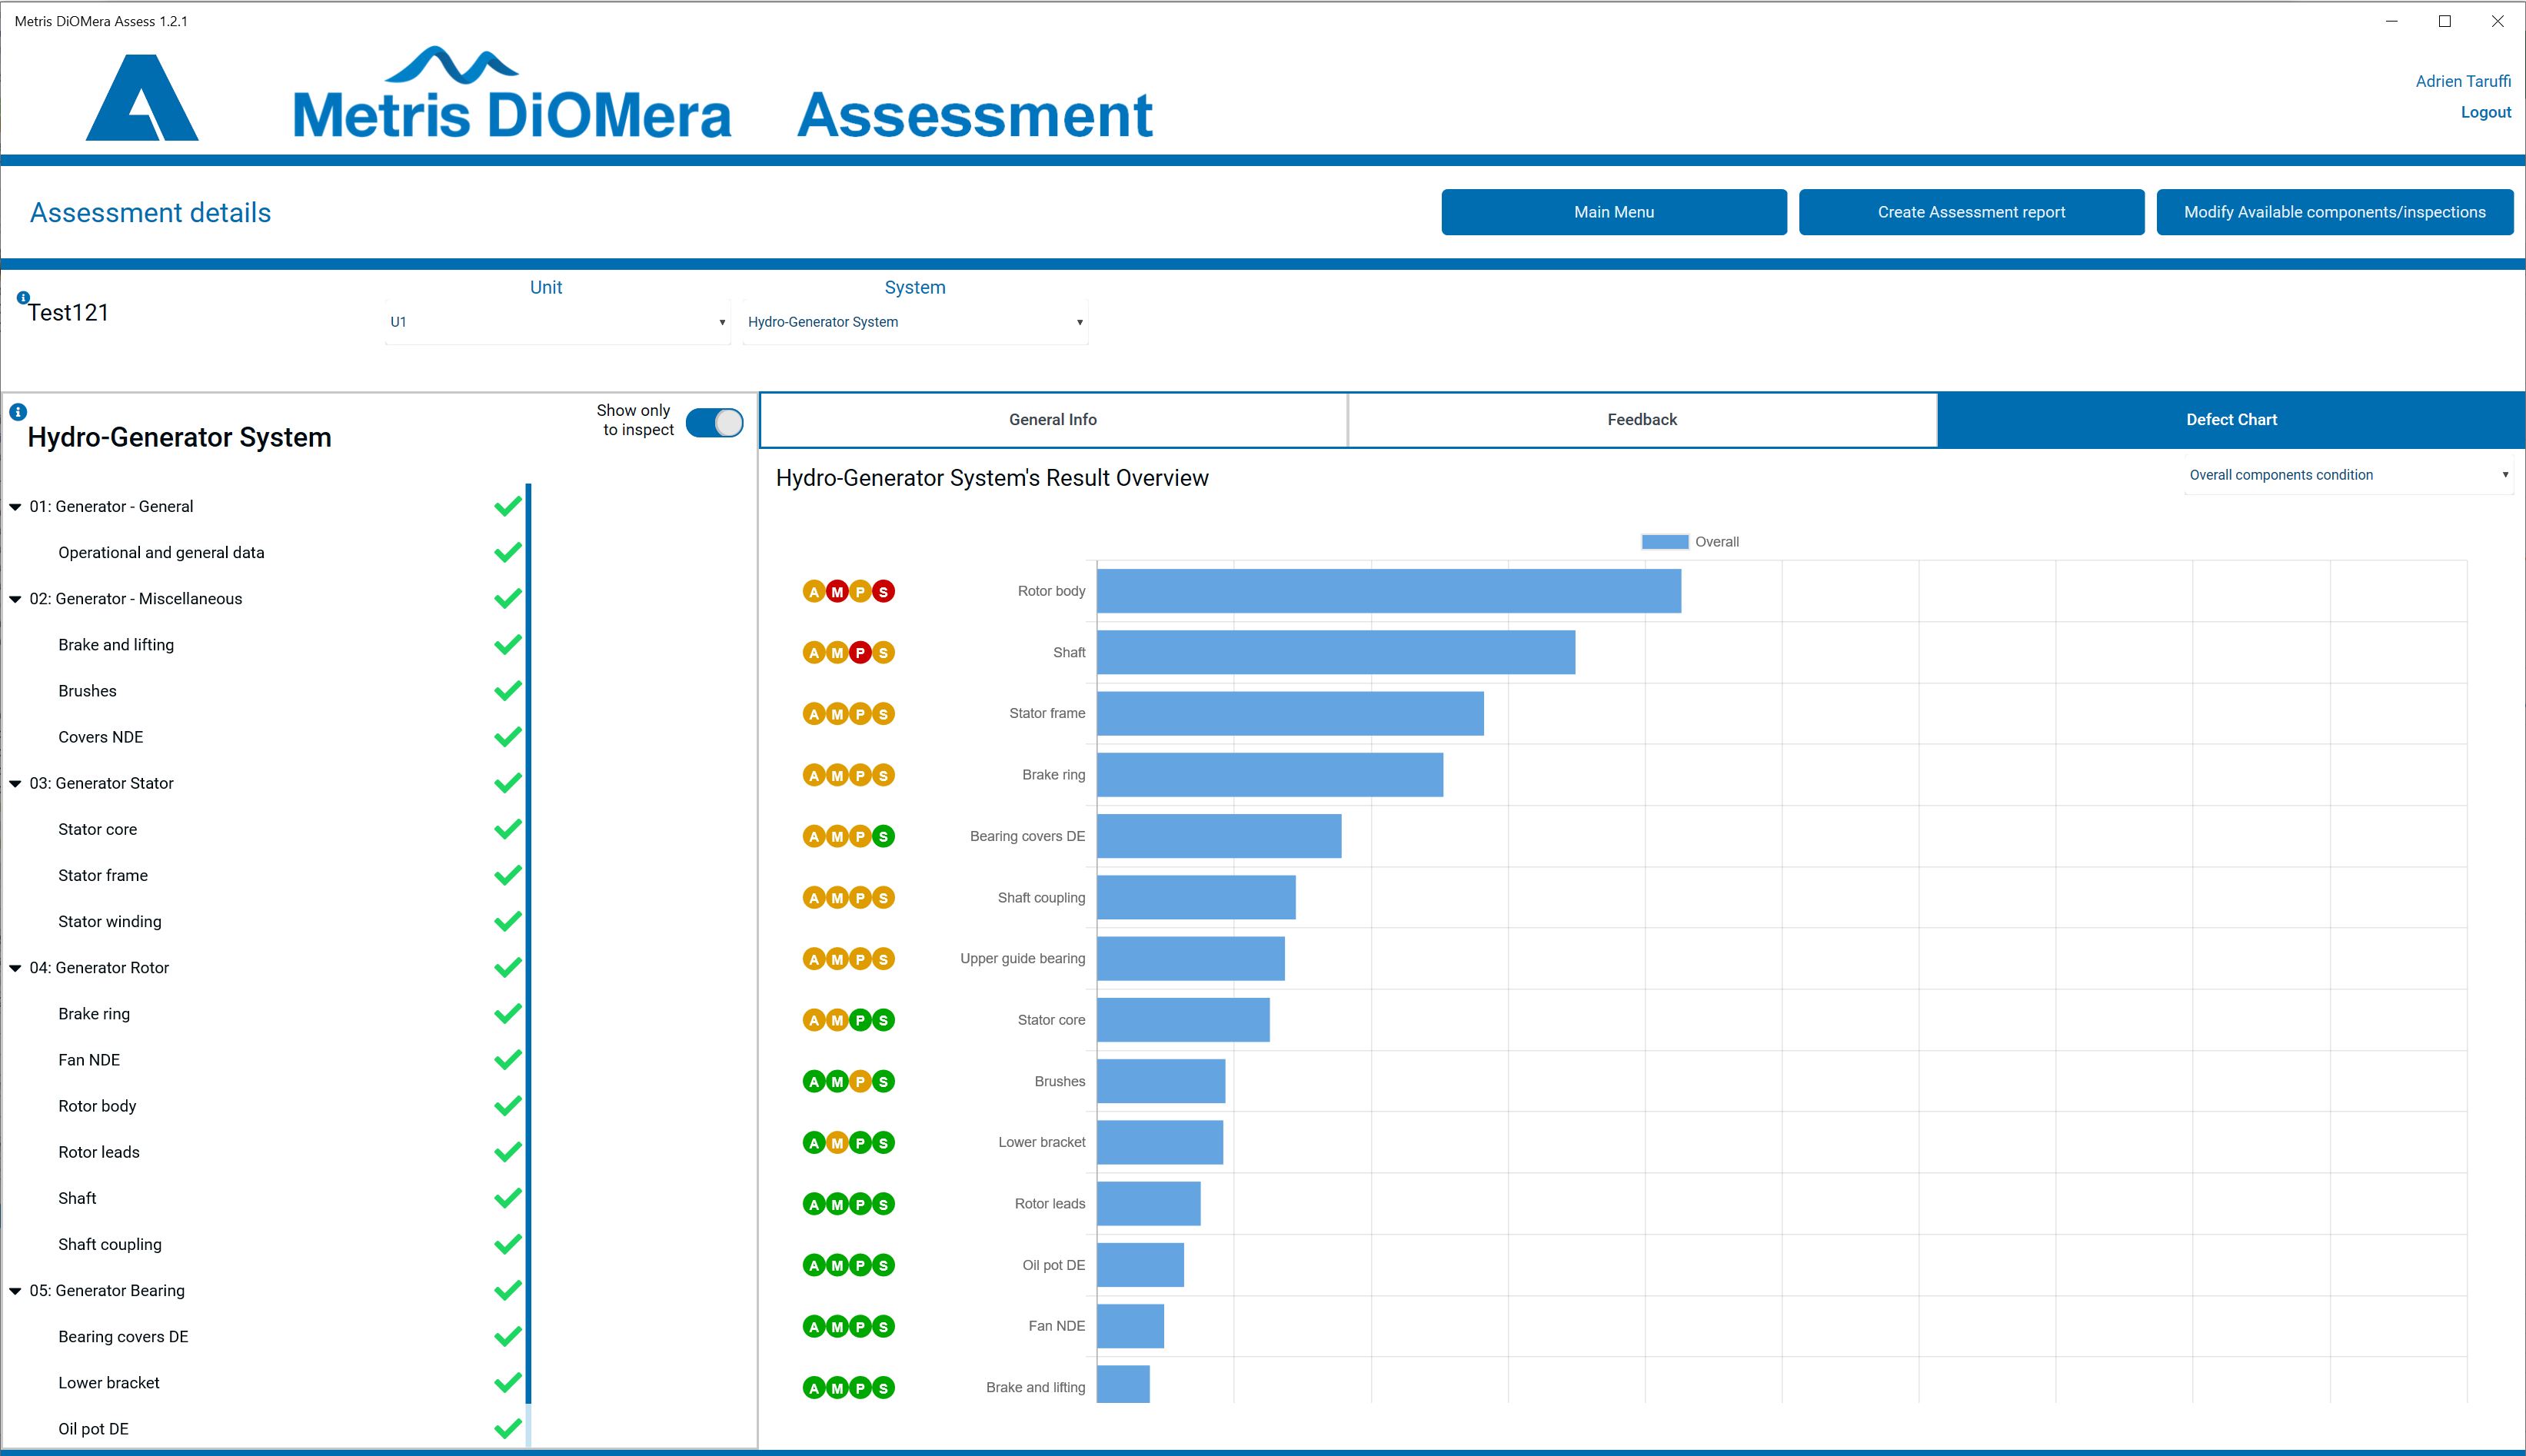Screen dimensions: 2526x1456
Task: Click the red M badge for Rotor body
Action: coord(837,592)
